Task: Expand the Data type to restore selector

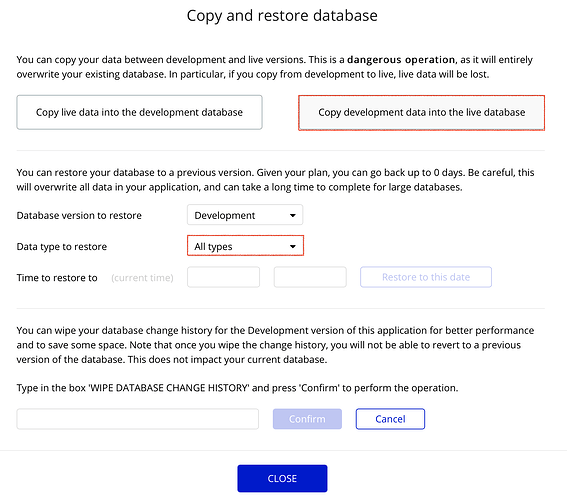Action: tap(245, 246)
